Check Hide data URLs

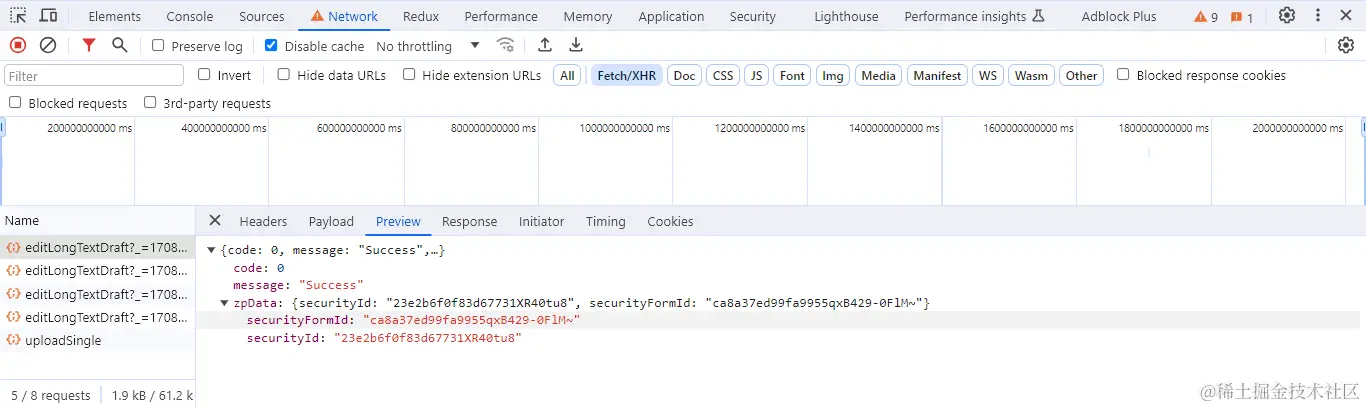pos(284,74)
